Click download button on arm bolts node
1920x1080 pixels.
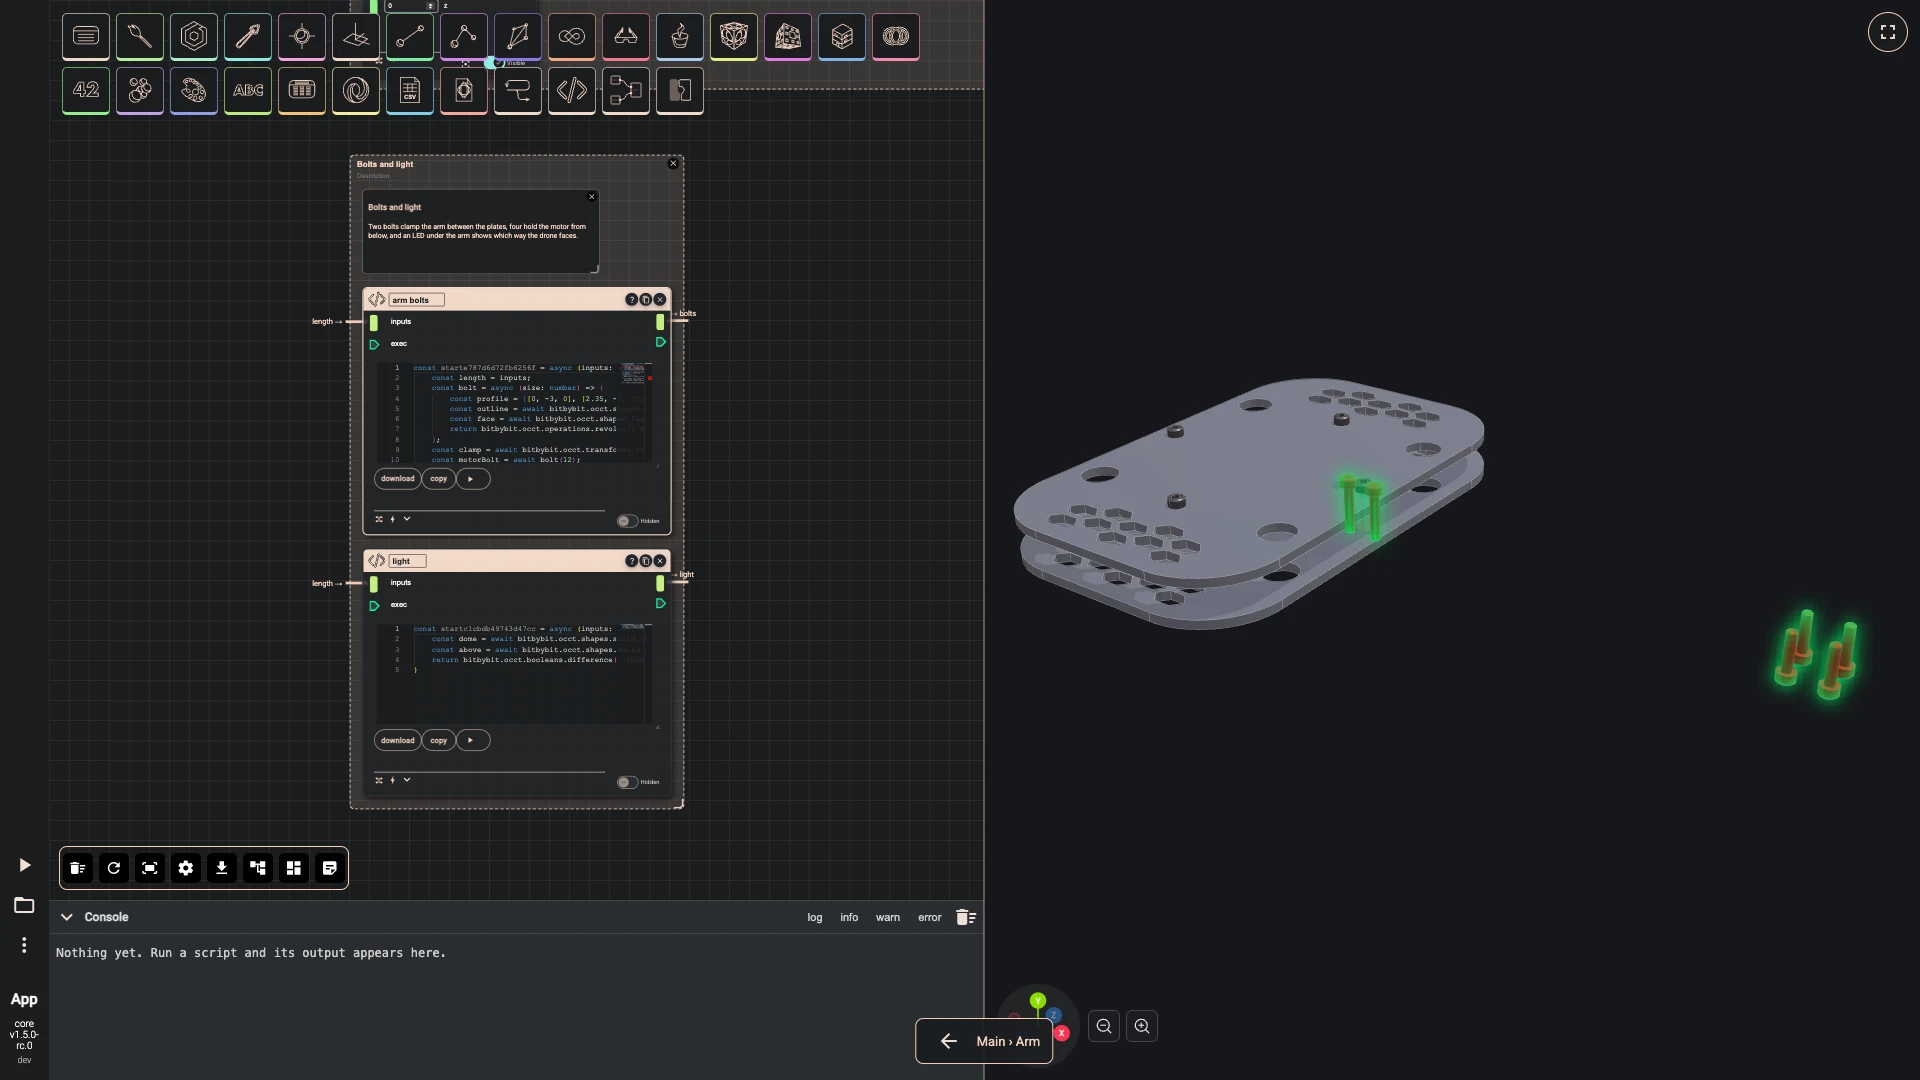point(397,479)
